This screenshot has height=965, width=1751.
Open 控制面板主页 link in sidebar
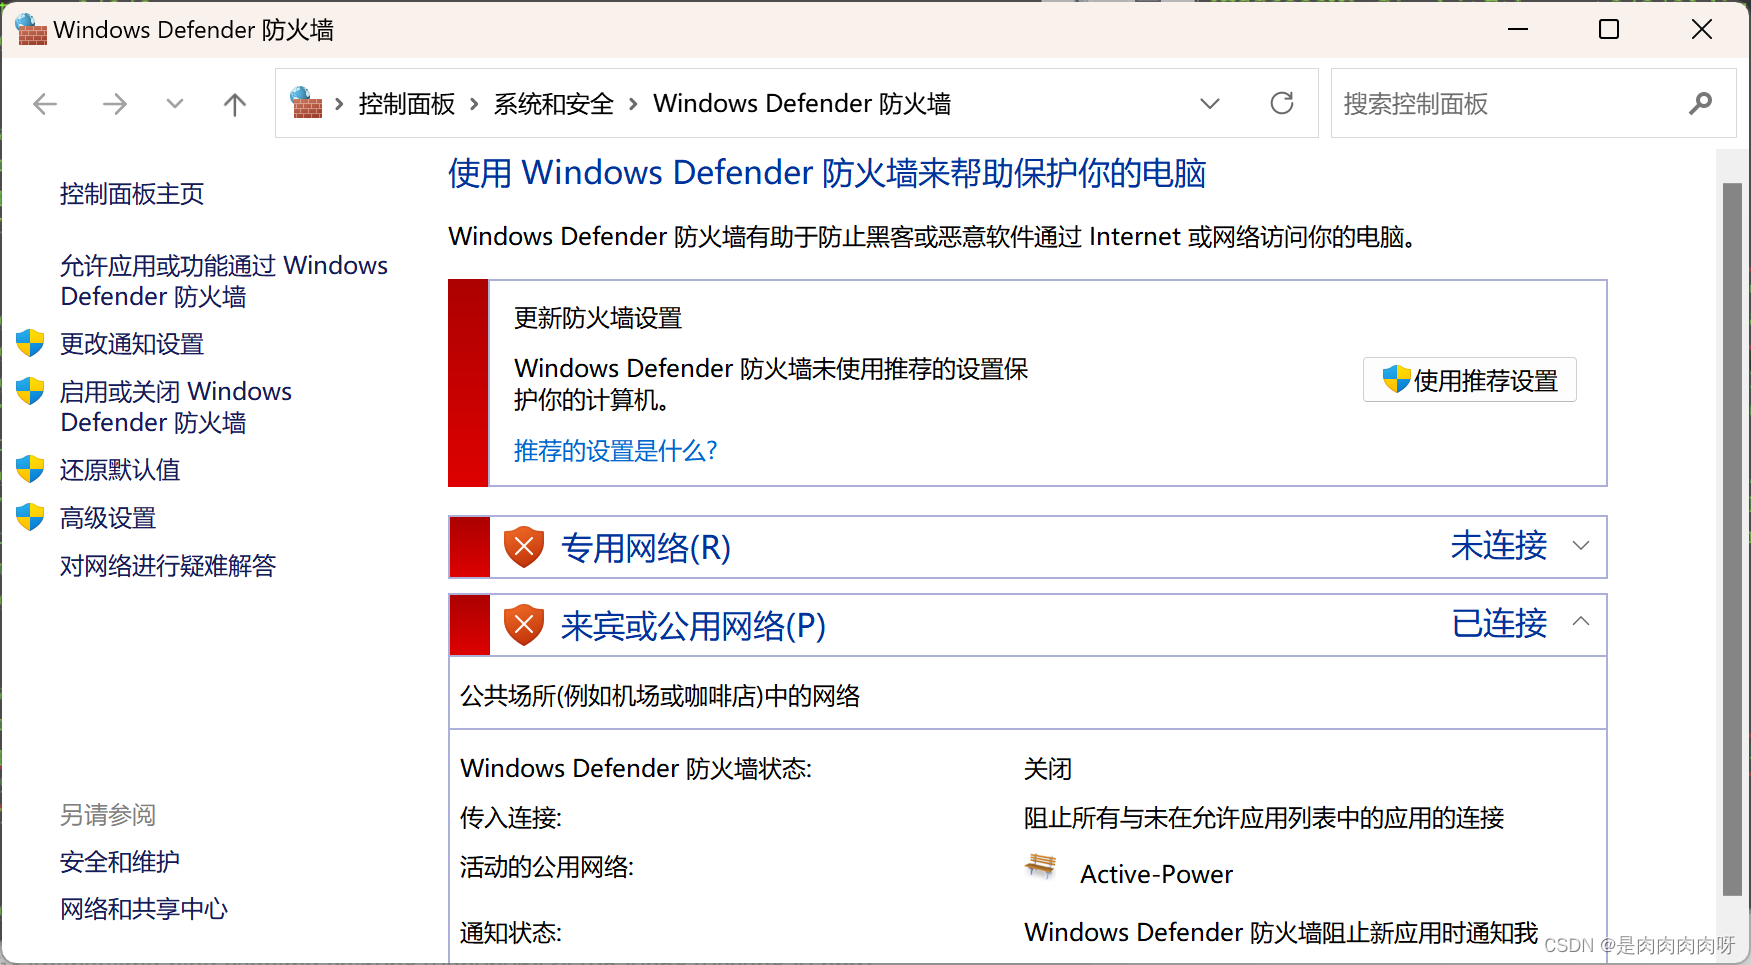[x=132, y=194]
